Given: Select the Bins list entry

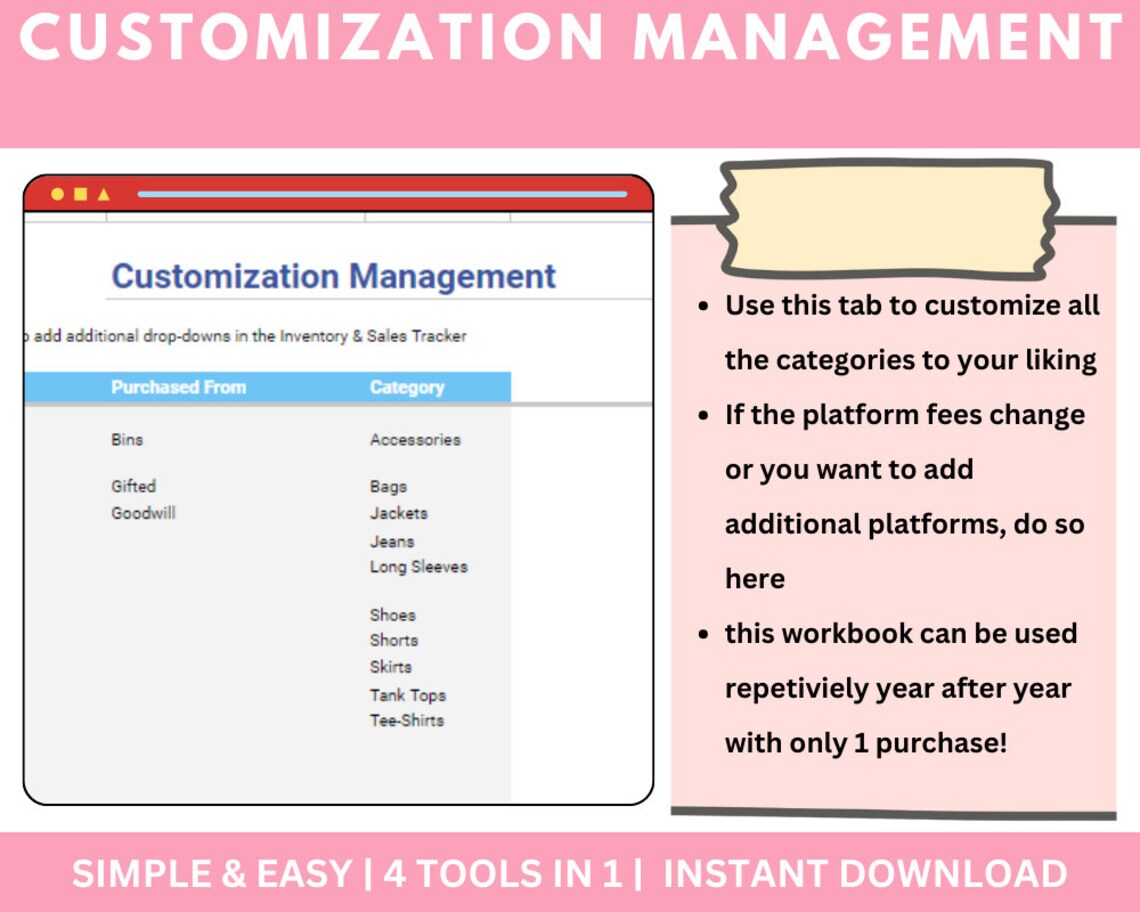Looking at the screenshot, I should (x=129, y=440).
